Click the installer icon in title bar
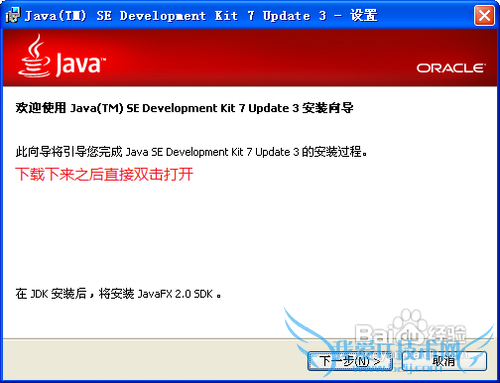The width and height of the screenshot is (500, 383). [13, 15]
